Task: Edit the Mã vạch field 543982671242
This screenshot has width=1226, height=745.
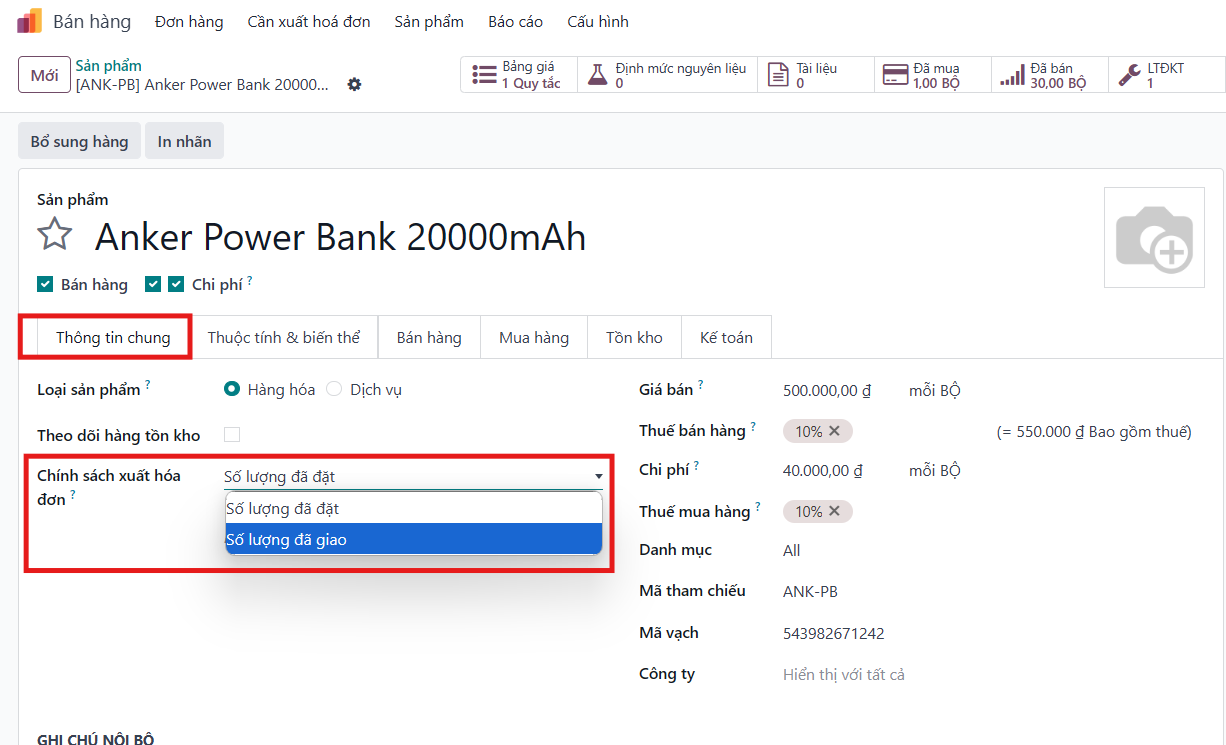Action: (834, 633)
